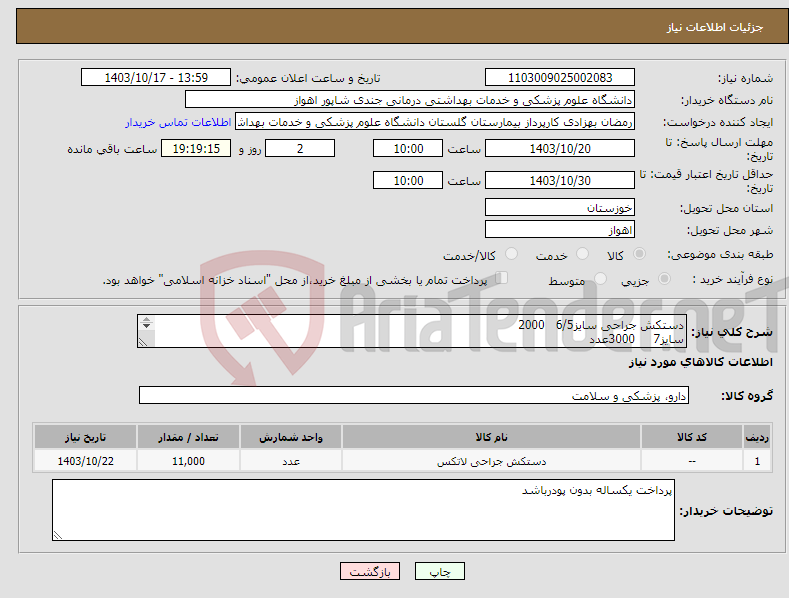Click the price validity time 10:00 field
Viewport: 789px width, 598px height.
point(408,180)
